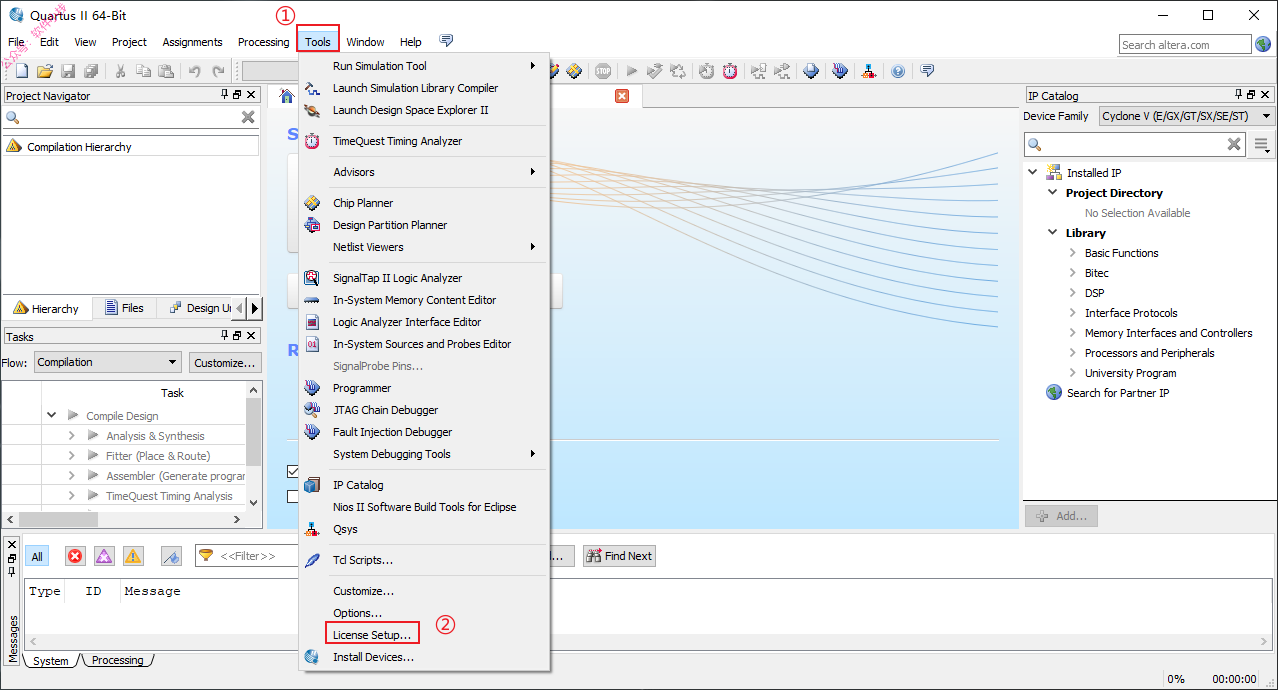Click the Cut scissors icon
Image resolution: width=1278 pixels, height=690 pixels.
(x=120, y=71)
